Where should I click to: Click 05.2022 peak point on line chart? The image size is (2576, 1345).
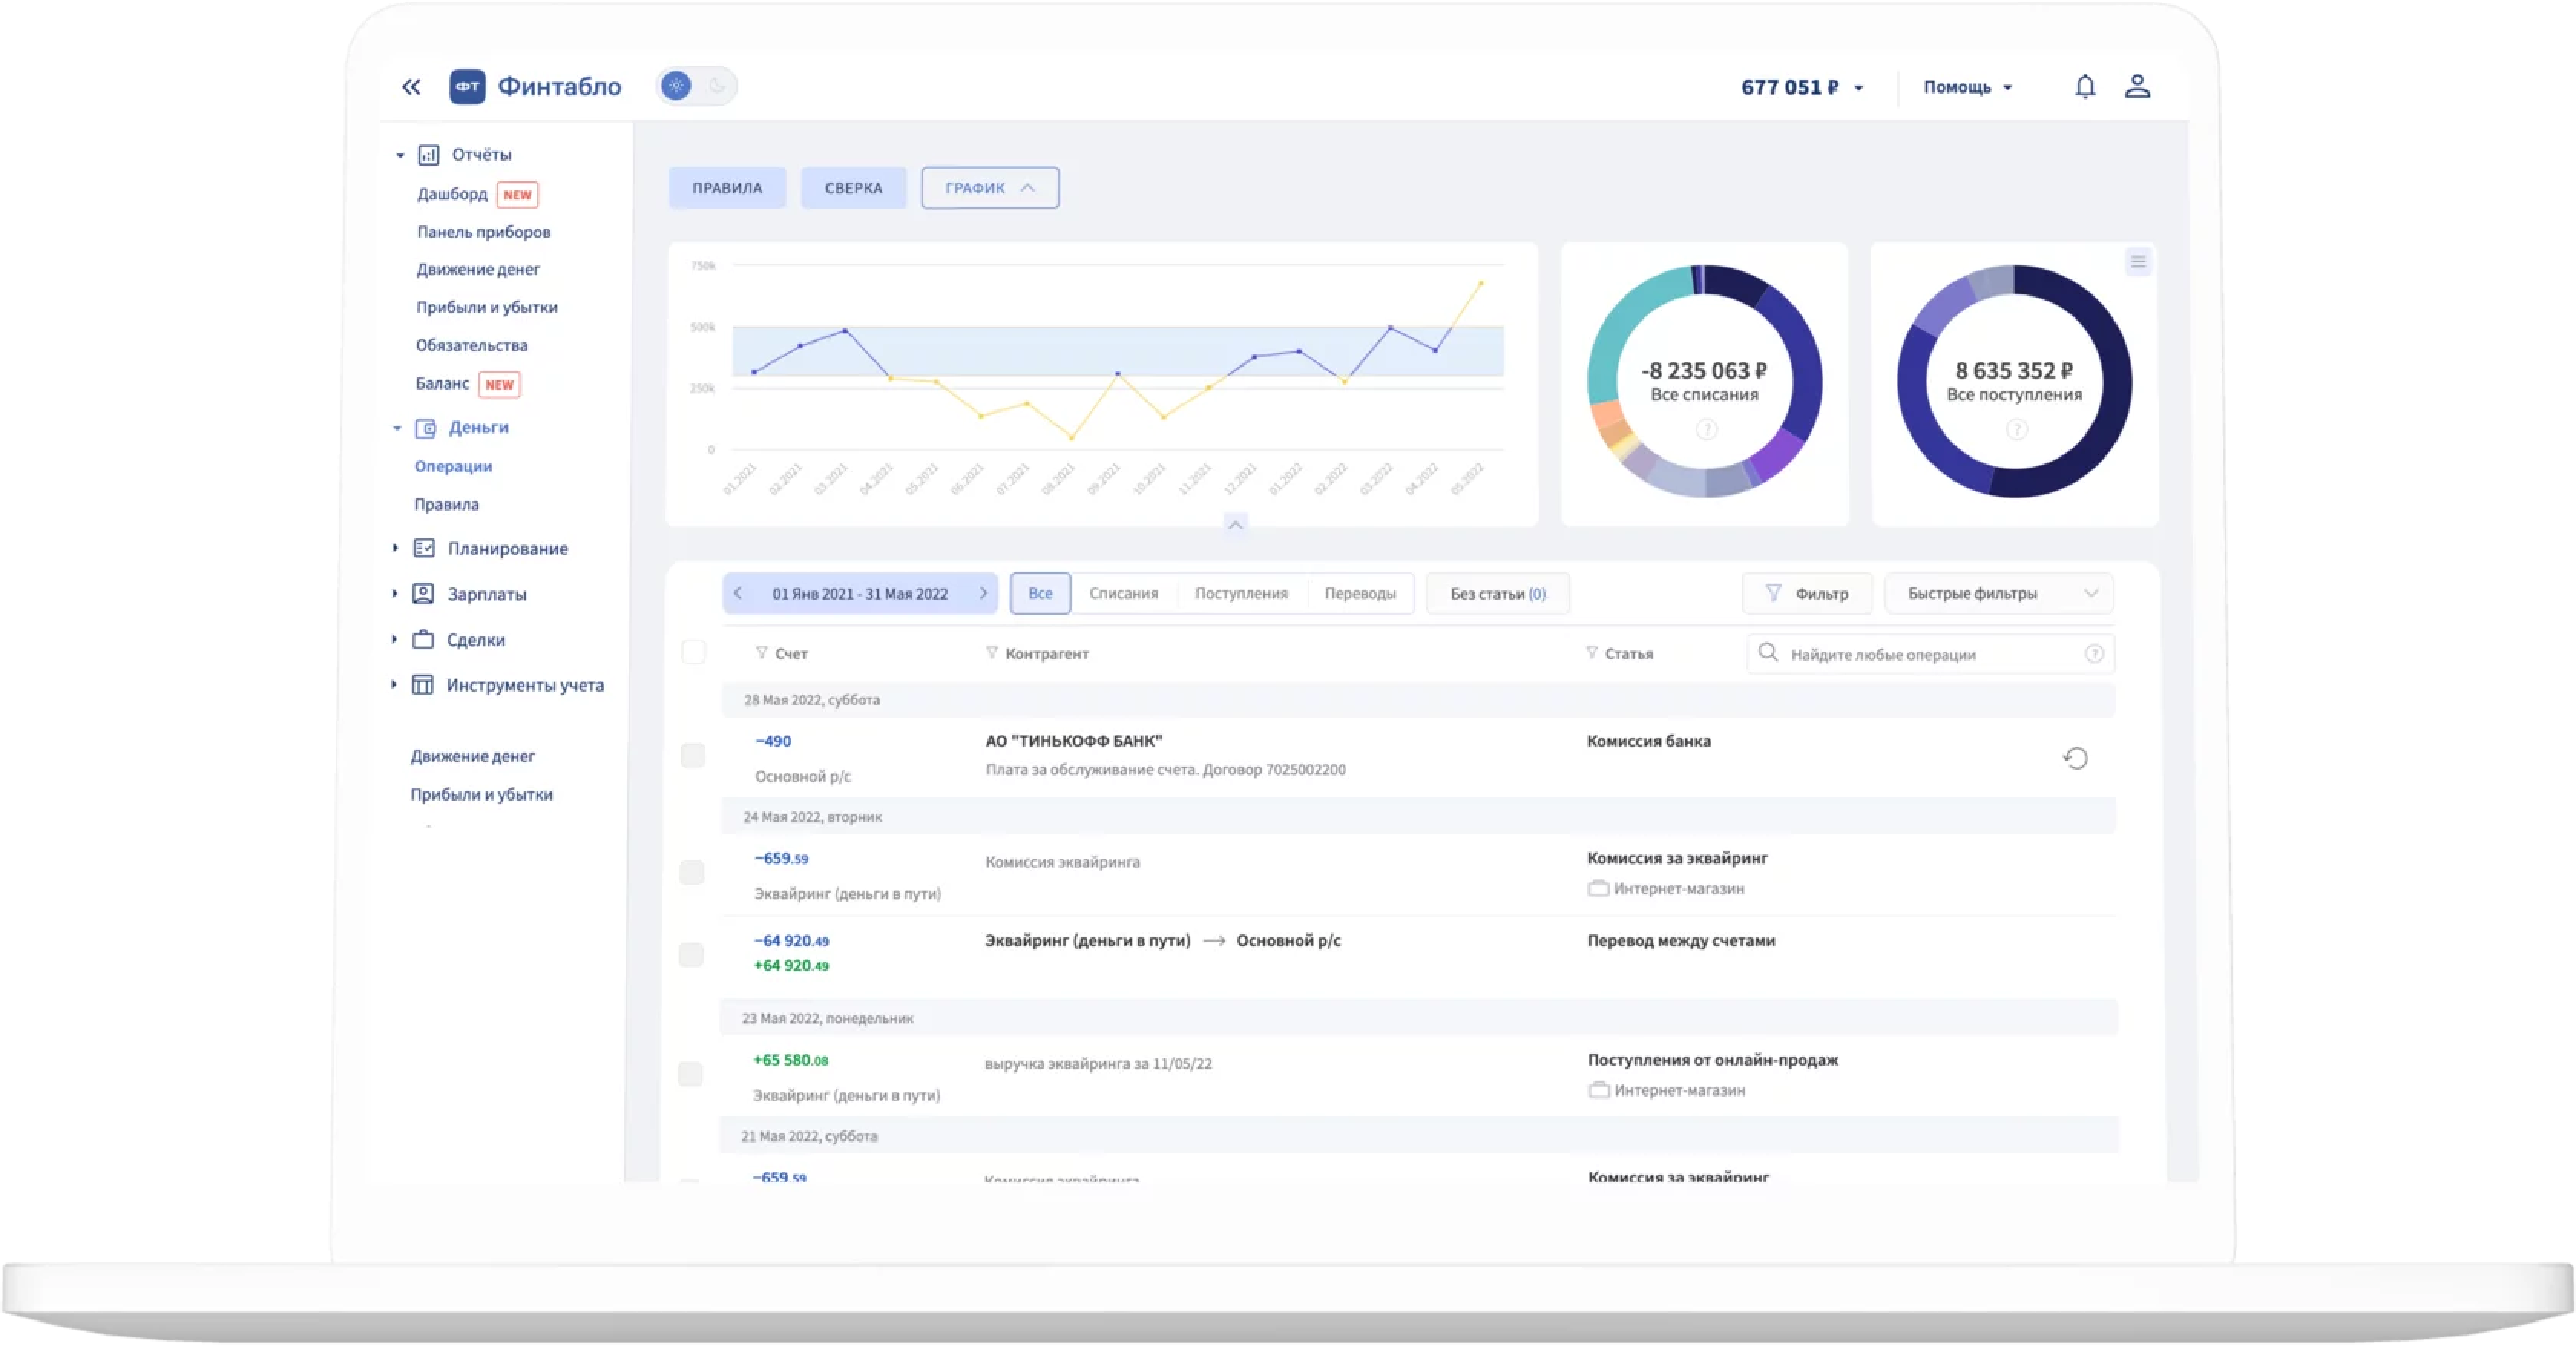[1481, 284]
